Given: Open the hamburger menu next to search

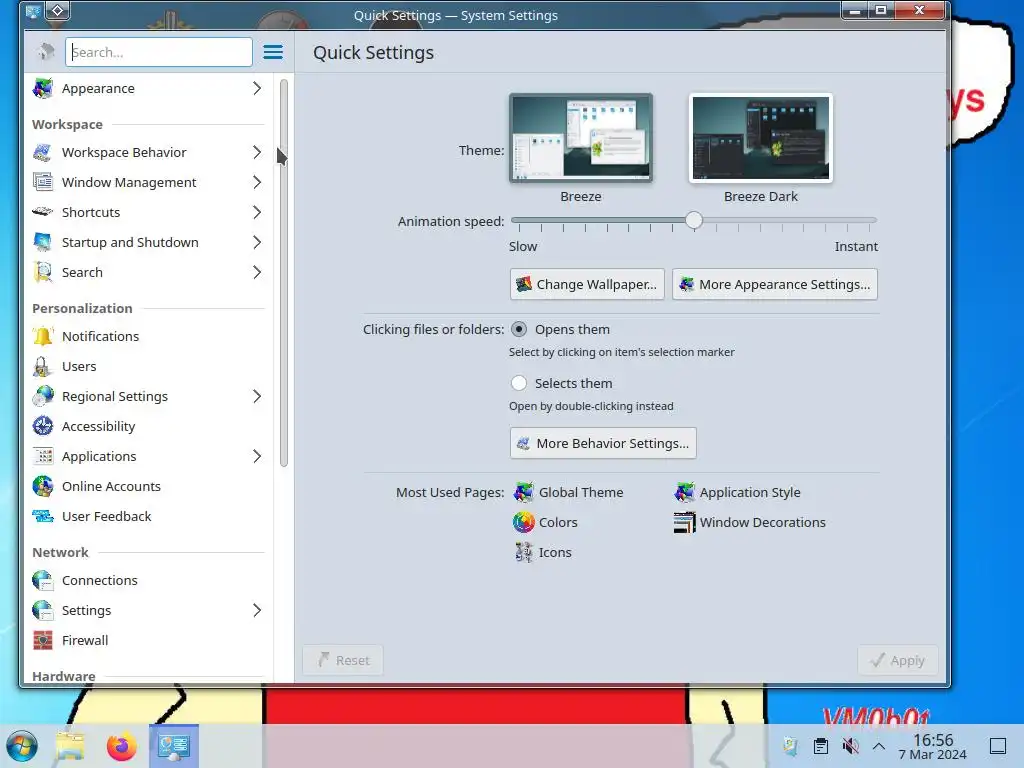Looking at the screenshot, I should point(273,52).
